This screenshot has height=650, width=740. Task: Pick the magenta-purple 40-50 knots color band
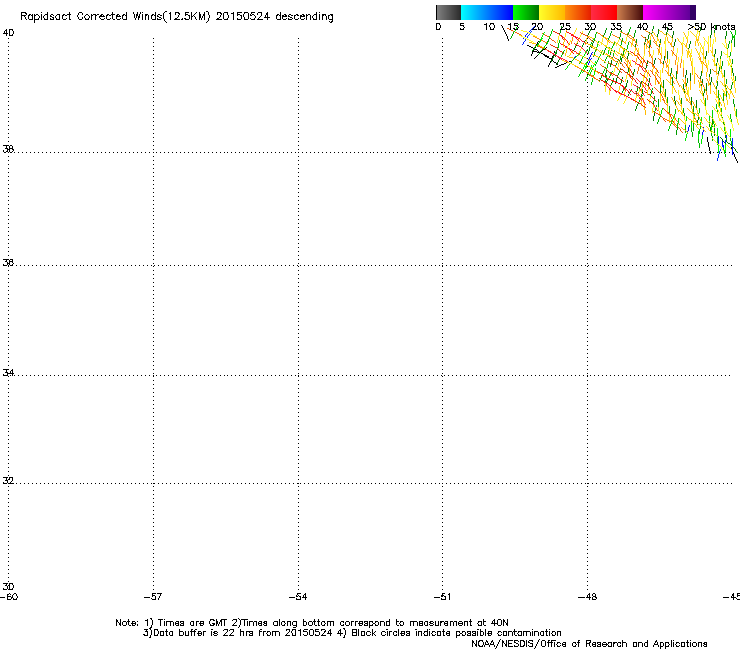[x=669, y=12]
